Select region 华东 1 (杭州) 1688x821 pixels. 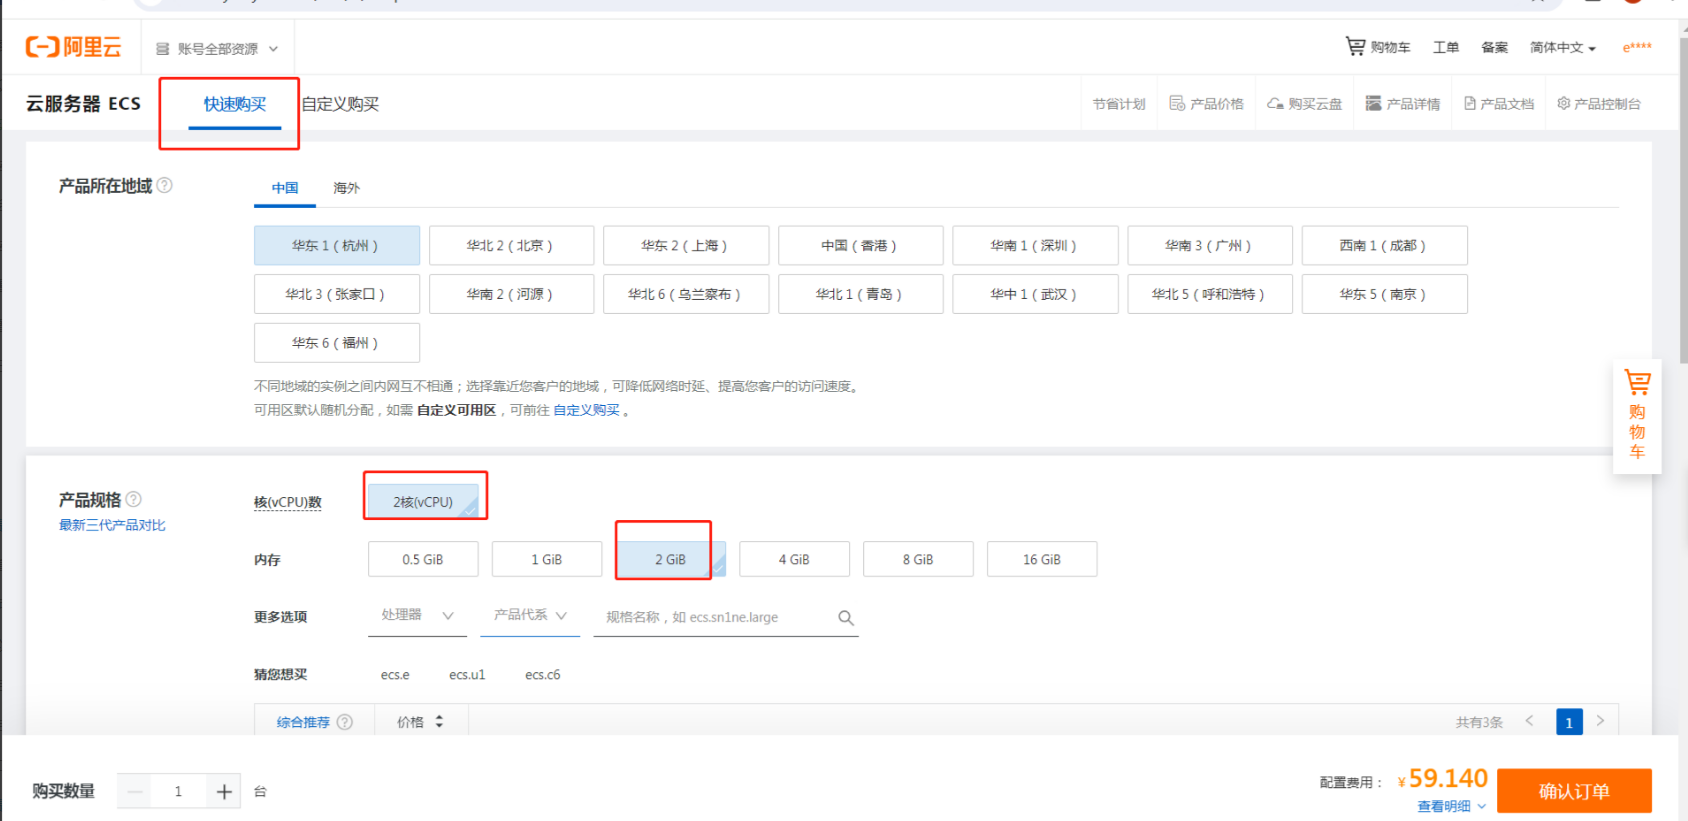(x=337, y=246)
